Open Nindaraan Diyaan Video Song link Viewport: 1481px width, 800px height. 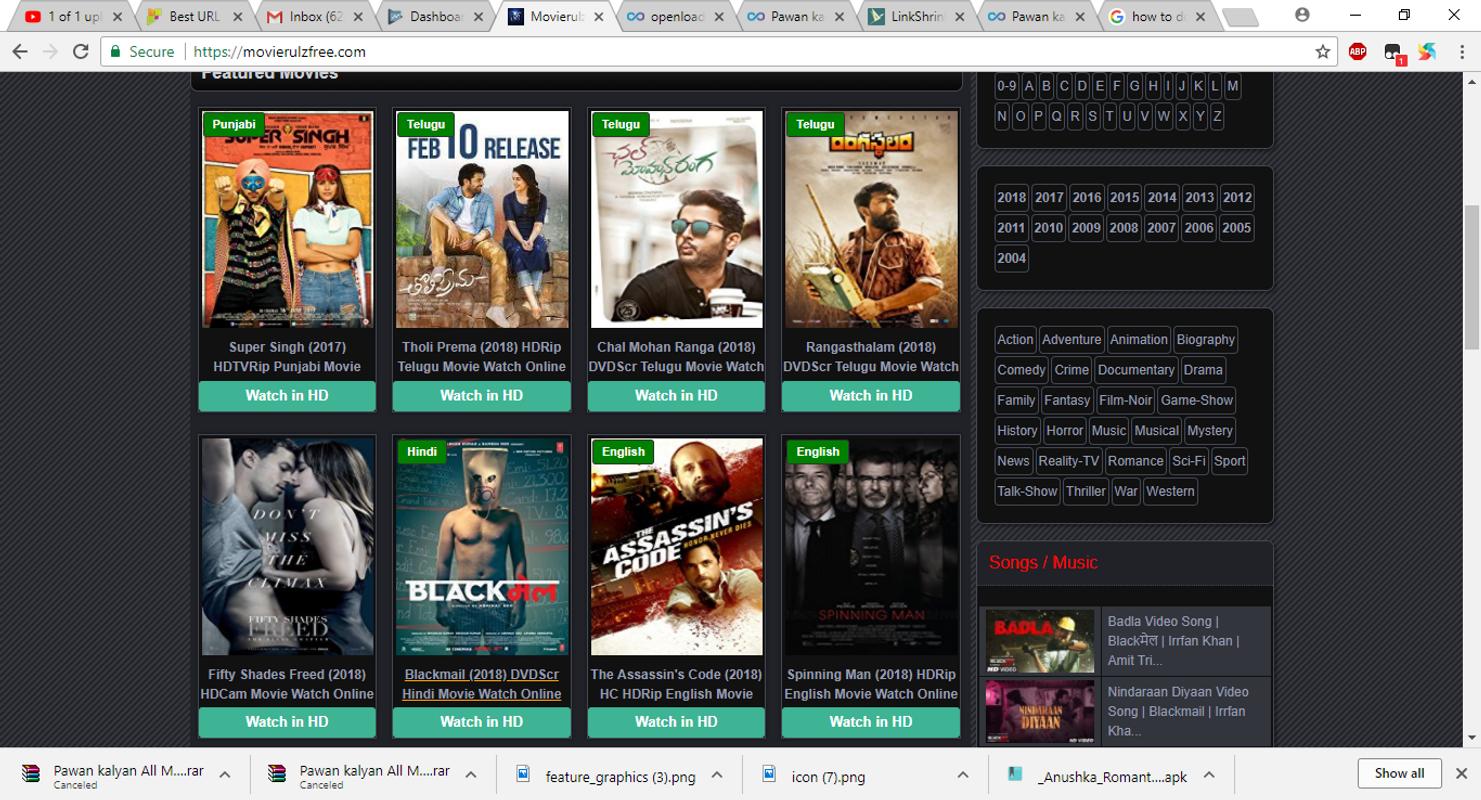click(1178, 711)
